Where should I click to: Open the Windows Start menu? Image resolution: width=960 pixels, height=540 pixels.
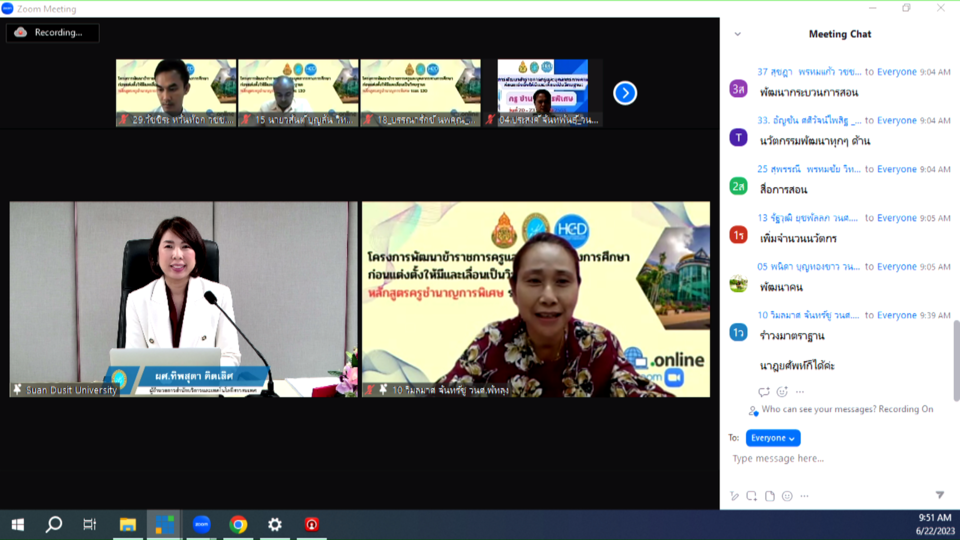pos(18,525)
